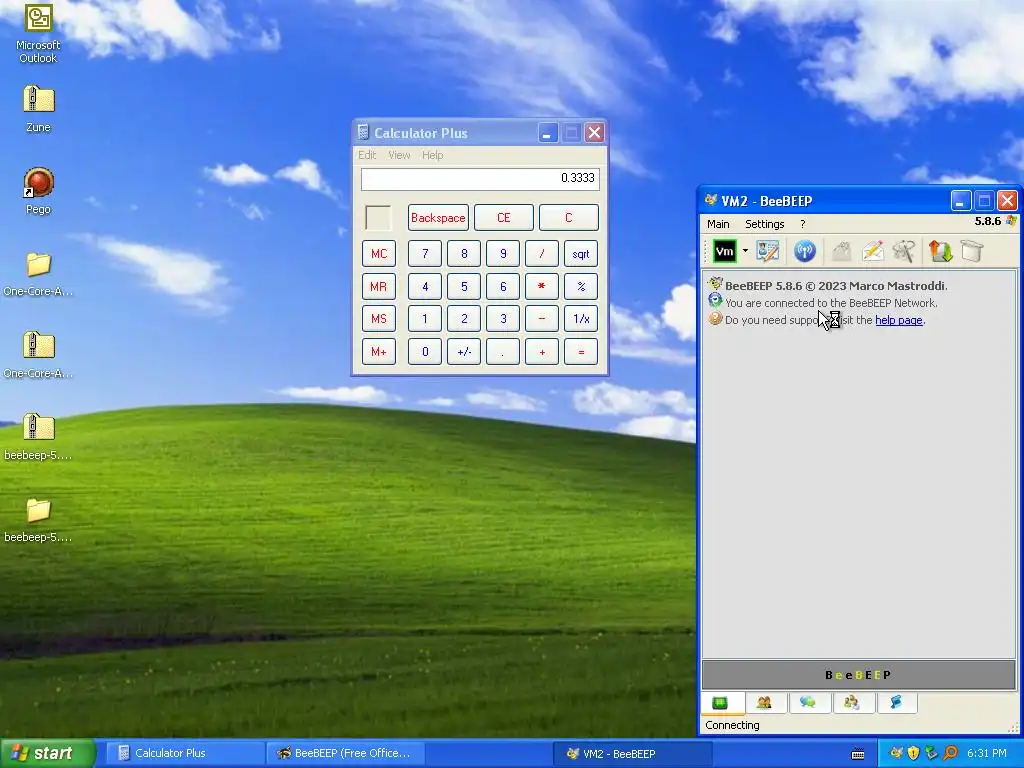Open the Help menu in Calculator Plus

click(x=432, y=155)
